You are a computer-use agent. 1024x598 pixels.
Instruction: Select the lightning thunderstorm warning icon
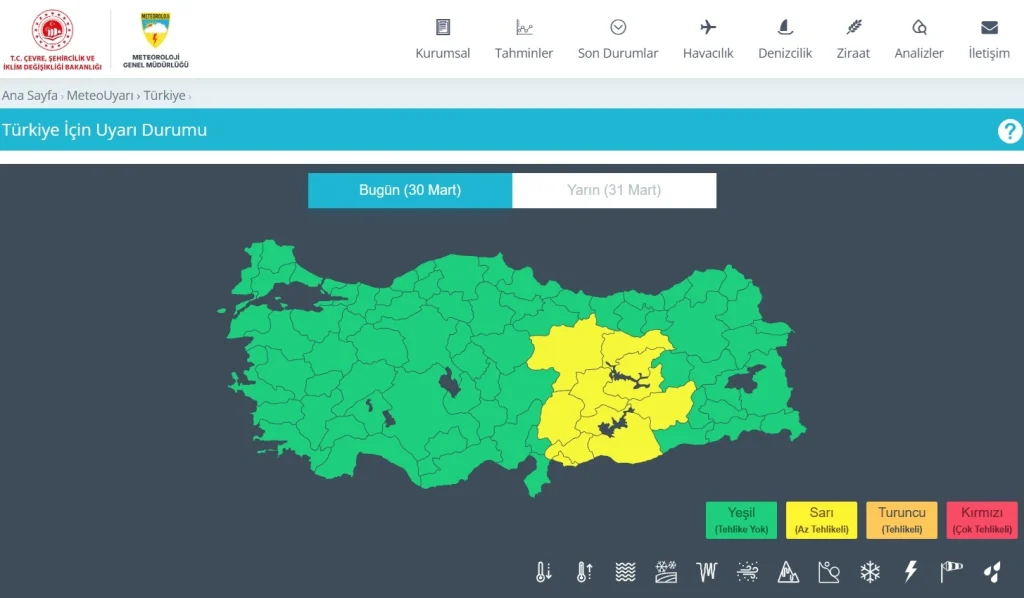[x=910, y=572]
